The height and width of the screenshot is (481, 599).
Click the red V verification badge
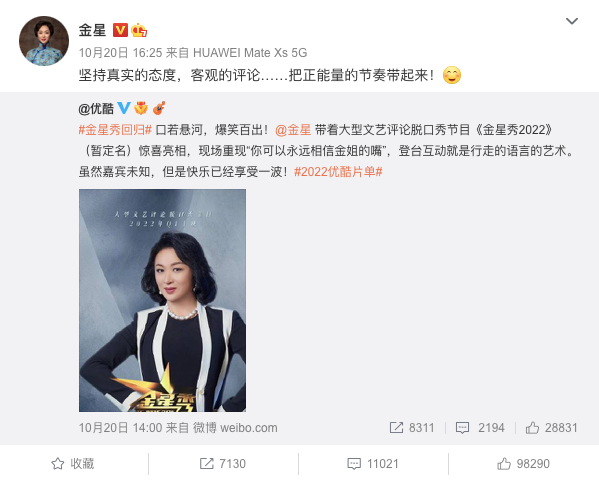click(x=120, y=30)
